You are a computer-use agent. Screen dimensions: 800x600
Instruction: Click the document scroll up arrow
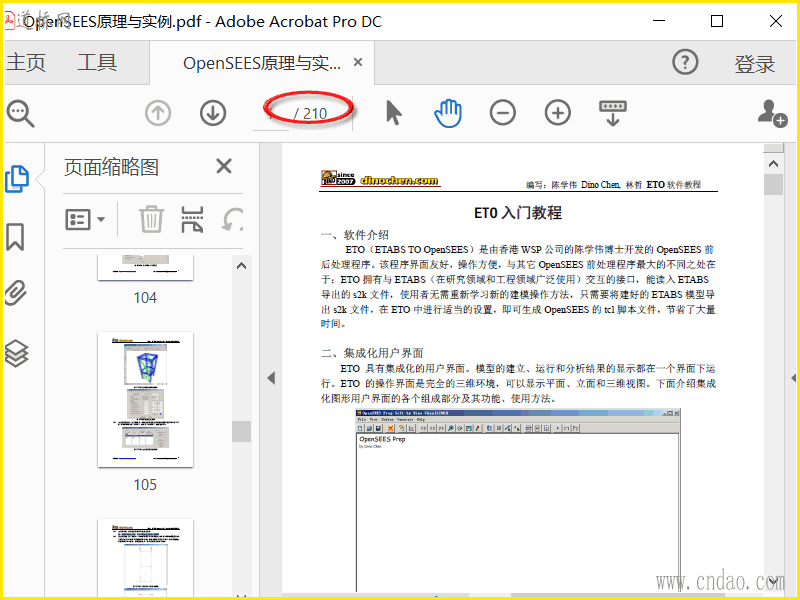[x=773, y=164]
